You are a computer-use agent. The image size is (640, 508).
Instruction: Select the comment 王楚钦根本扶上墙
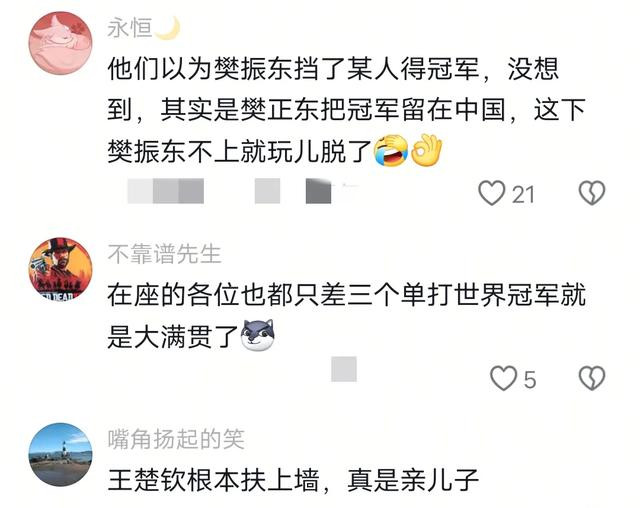pos(293,480)
